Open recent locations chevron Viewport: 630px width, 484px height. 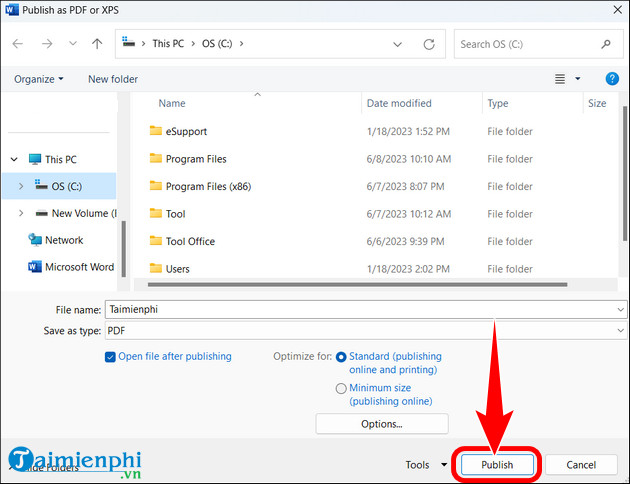click(x=73, y=43)
